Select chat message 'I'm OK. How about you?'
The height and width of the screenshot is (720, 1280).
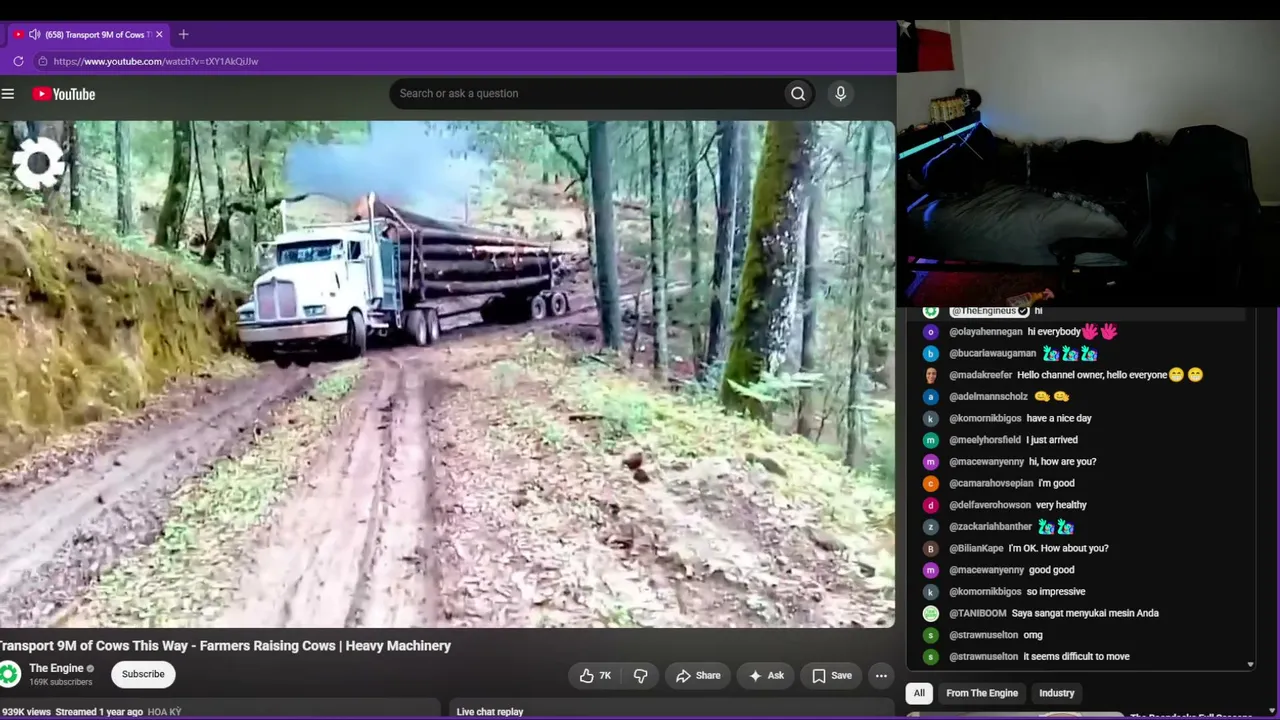point(1058,548)
